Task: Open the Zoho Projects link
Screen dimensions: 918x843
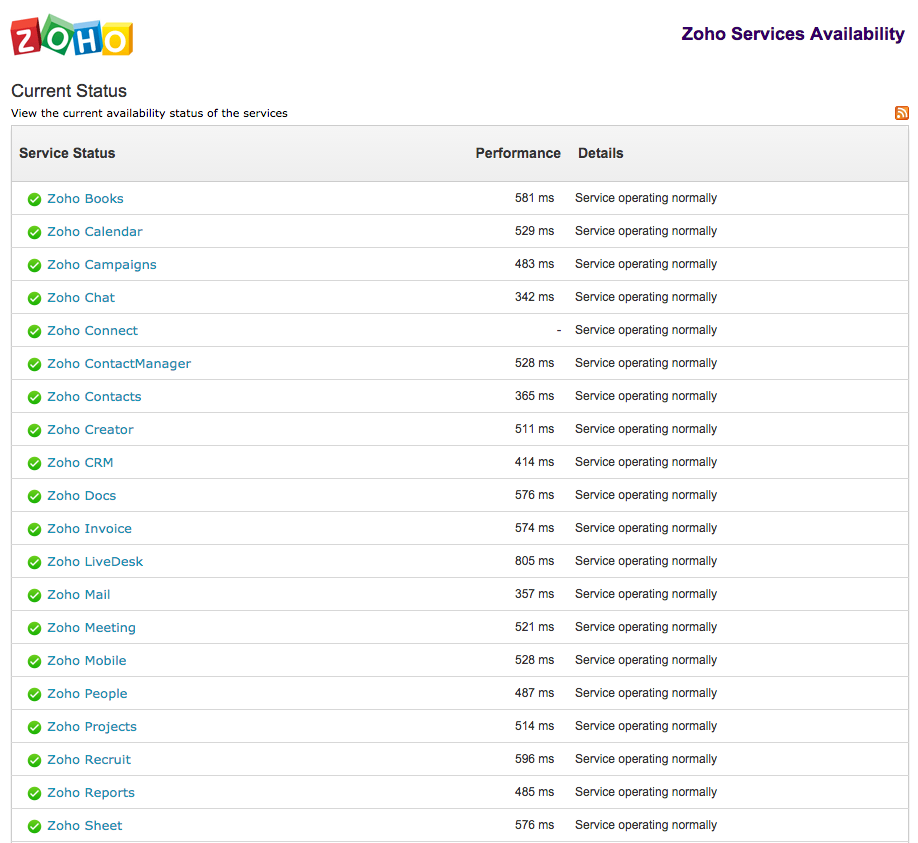Action: click(x=92, y=727)
